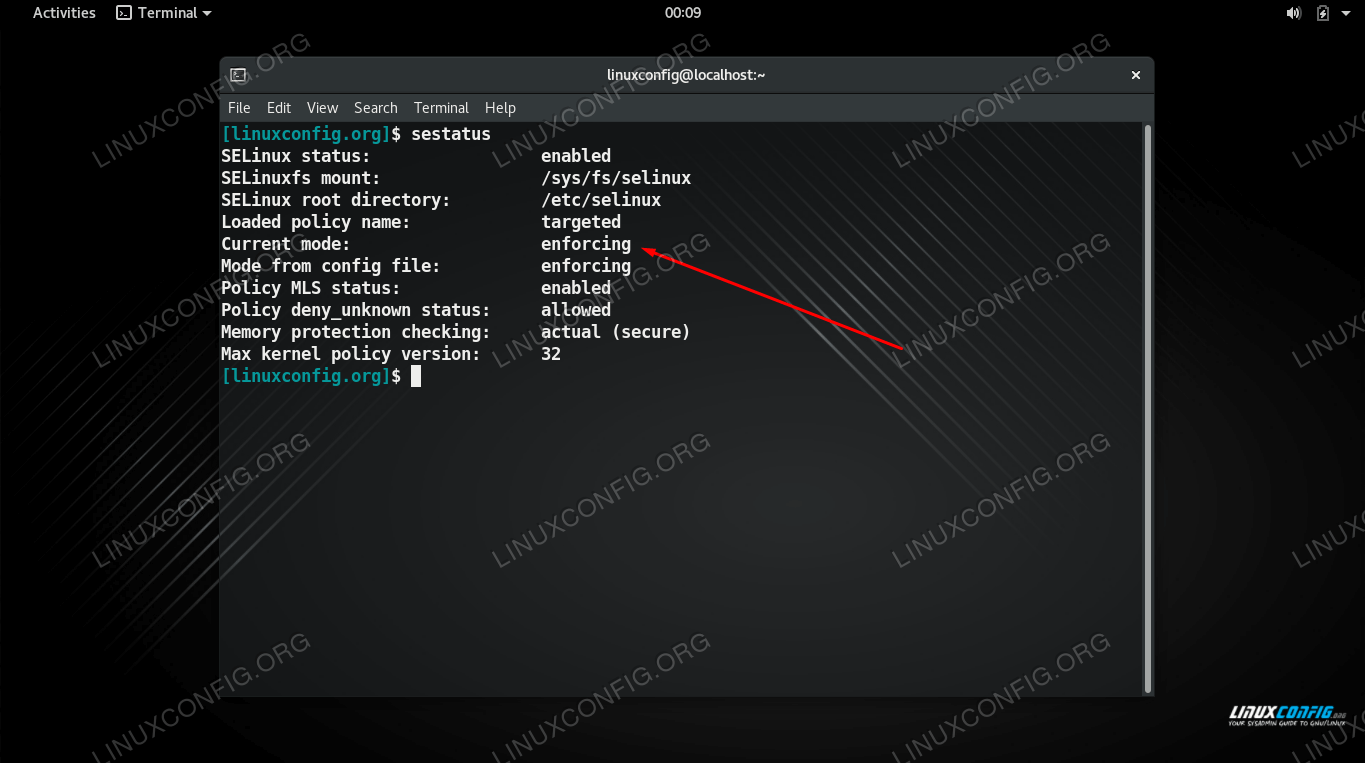Open the File menu

click(239, 108)
